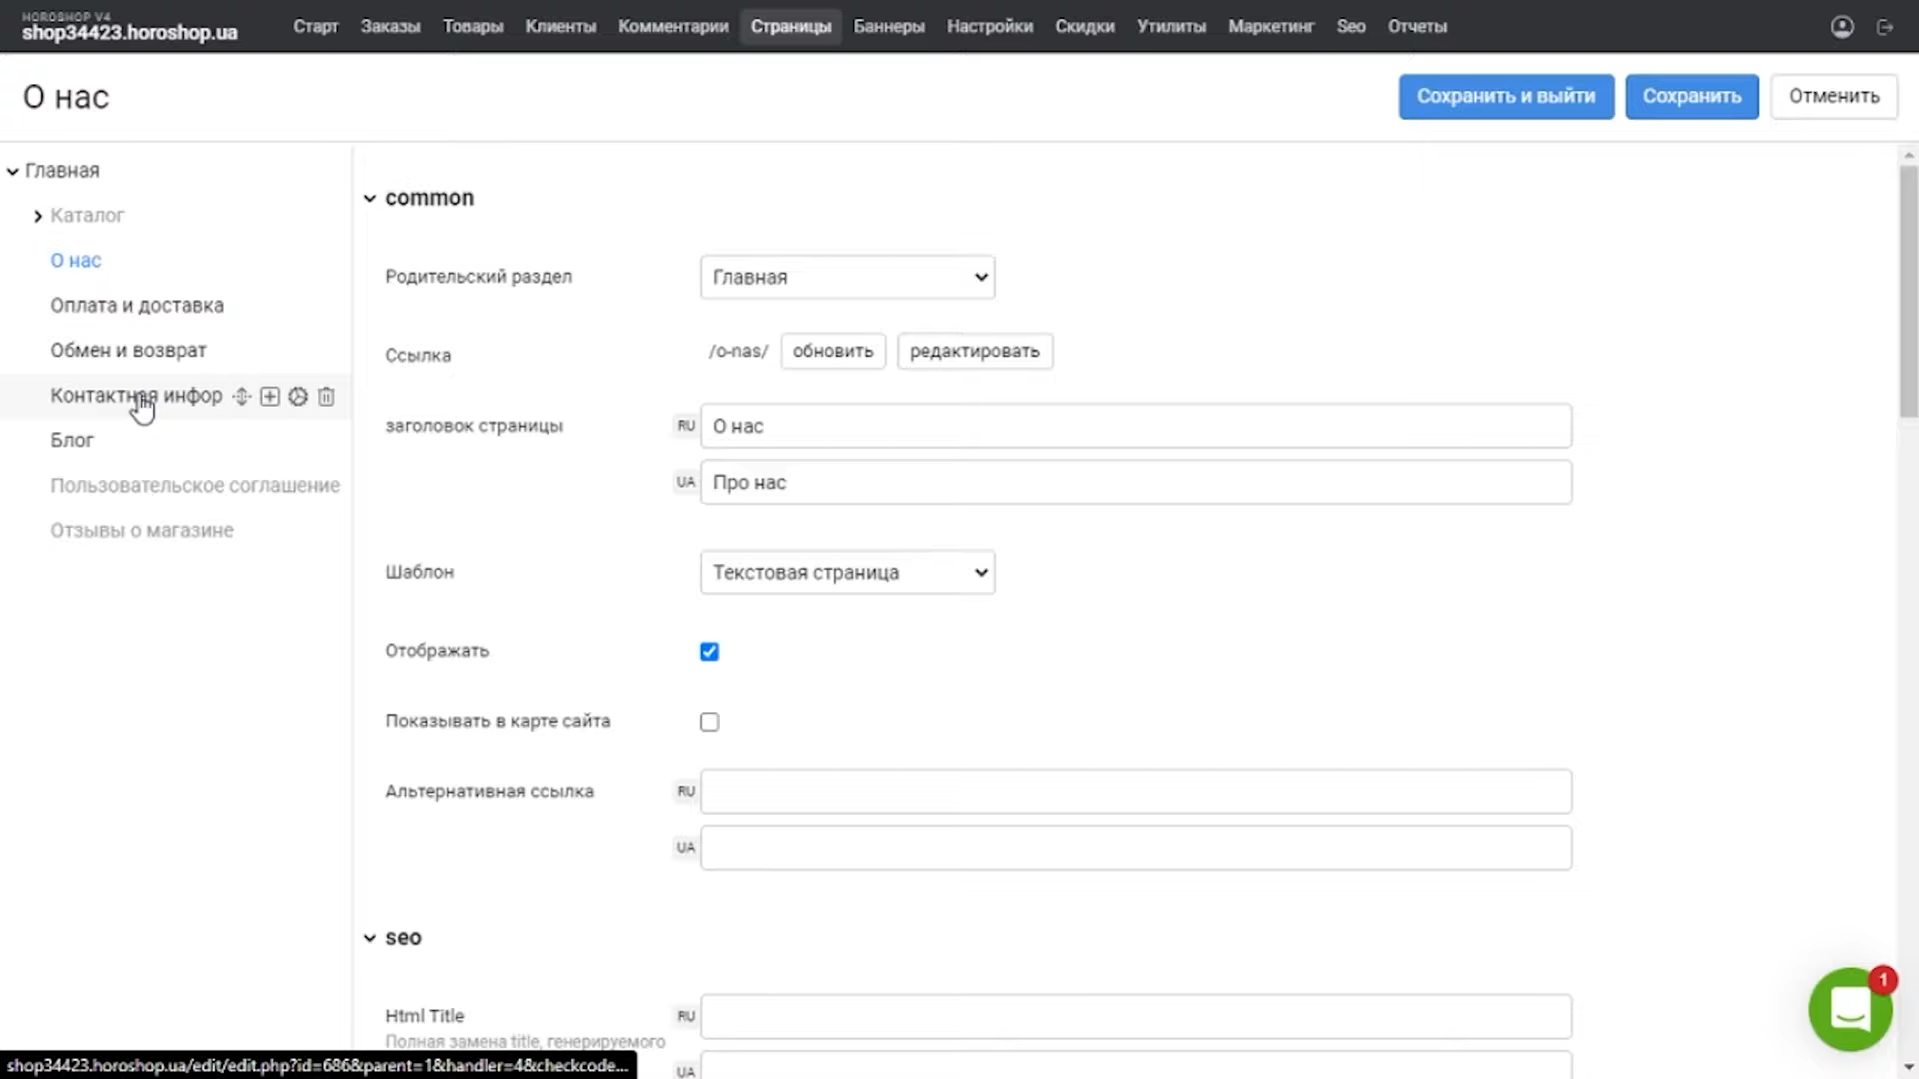The image size is (1919, 1079).
Task: Click the редактировать link button
Action: pyautogui.click(x=974, y=351)
